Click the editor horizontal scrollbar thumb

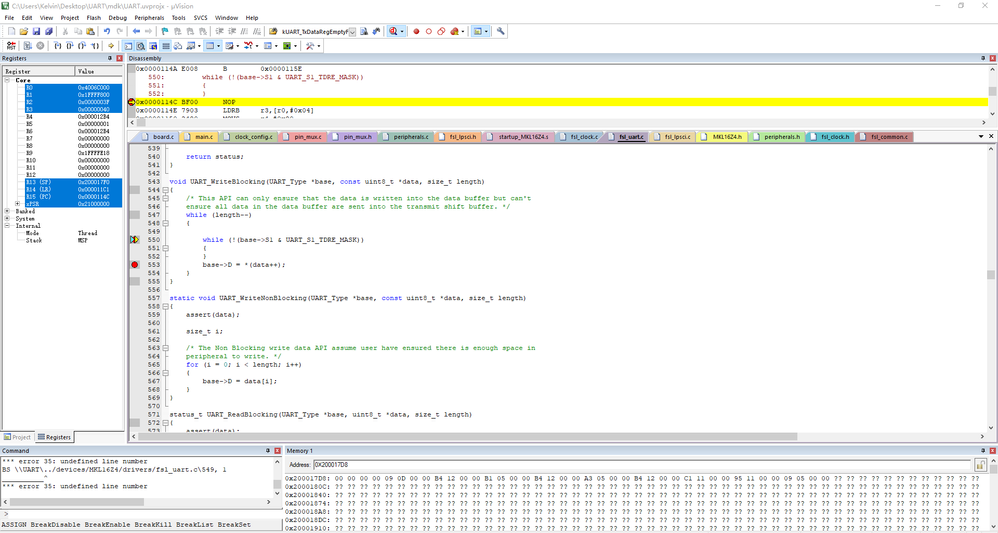[468, 437]
